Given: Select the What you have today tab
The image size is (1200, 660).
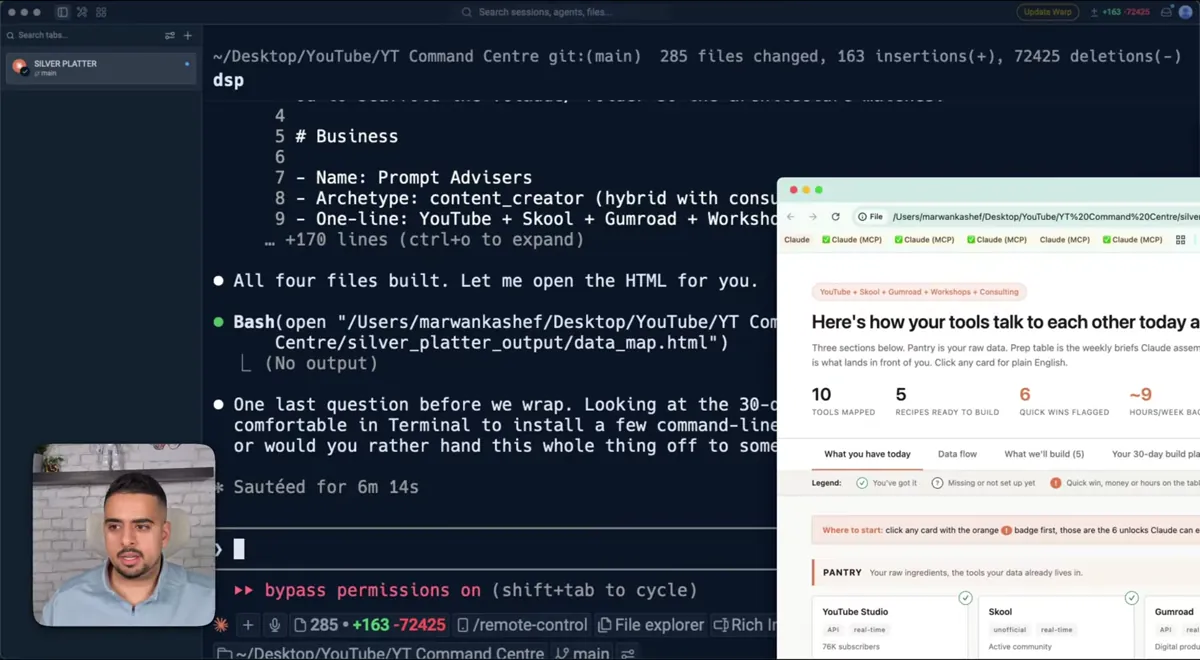Looking at the screenshot, I should 867,454.
